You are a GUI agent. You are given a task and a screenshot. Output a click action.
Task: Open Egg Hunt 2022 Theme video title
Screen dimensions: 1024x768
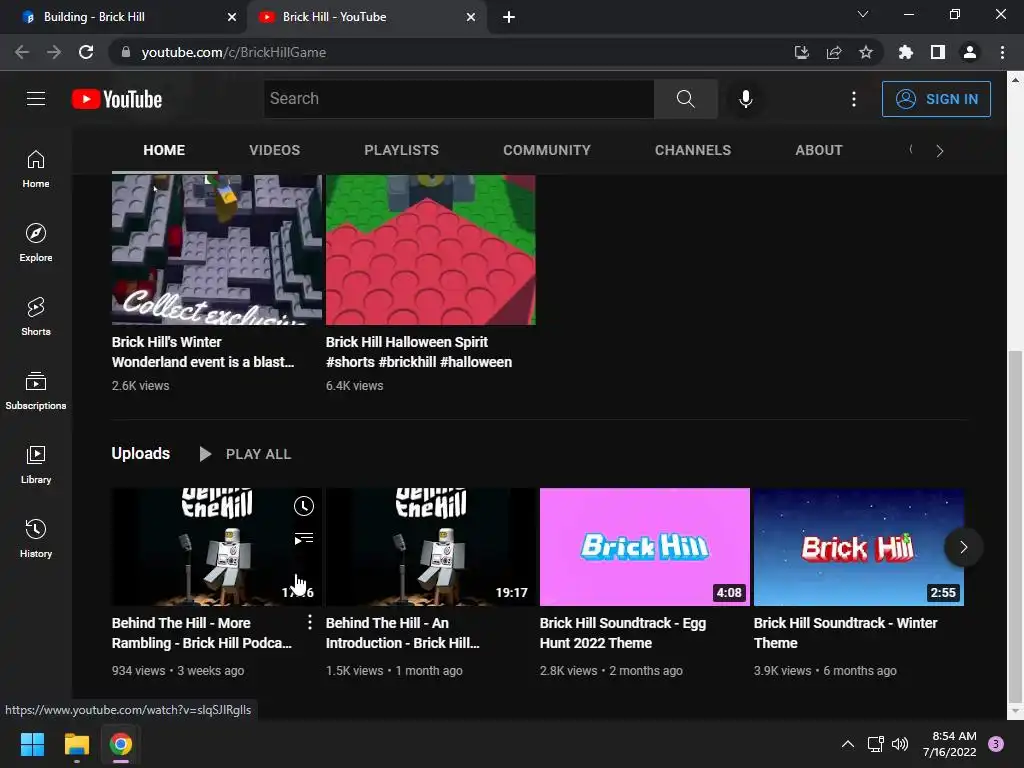[x=622, y=633]
